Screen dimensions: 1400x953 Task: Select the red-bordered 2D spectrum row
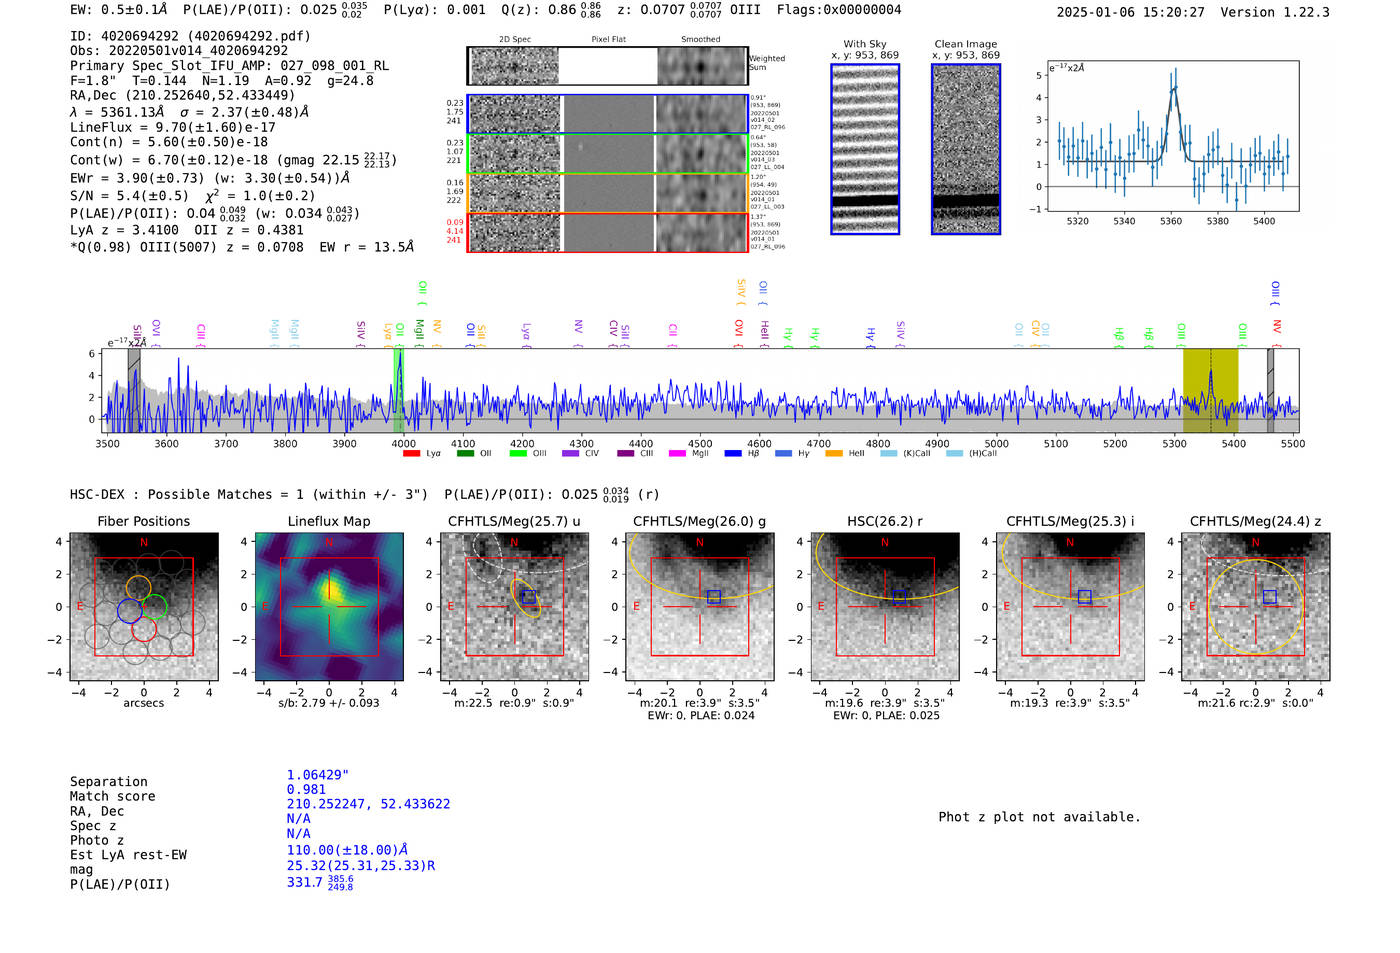(x=607, y=232)
